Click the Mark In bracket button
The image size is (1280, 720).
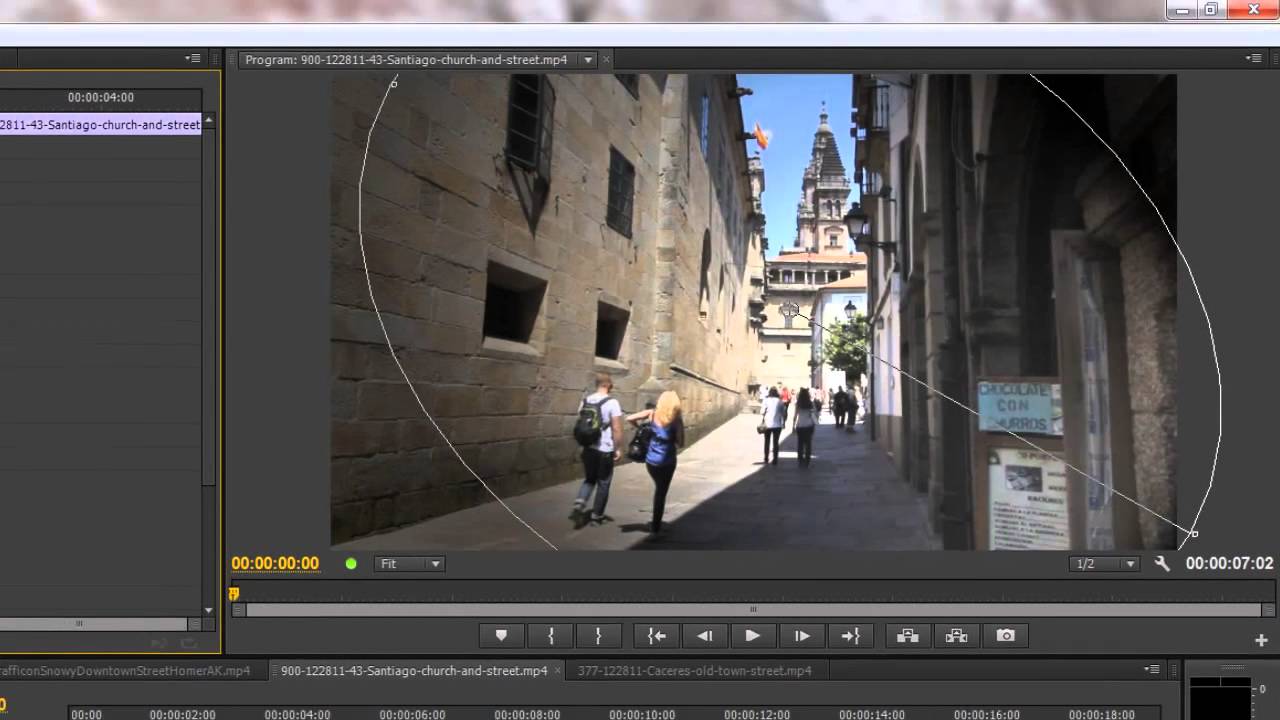point(550,636)
